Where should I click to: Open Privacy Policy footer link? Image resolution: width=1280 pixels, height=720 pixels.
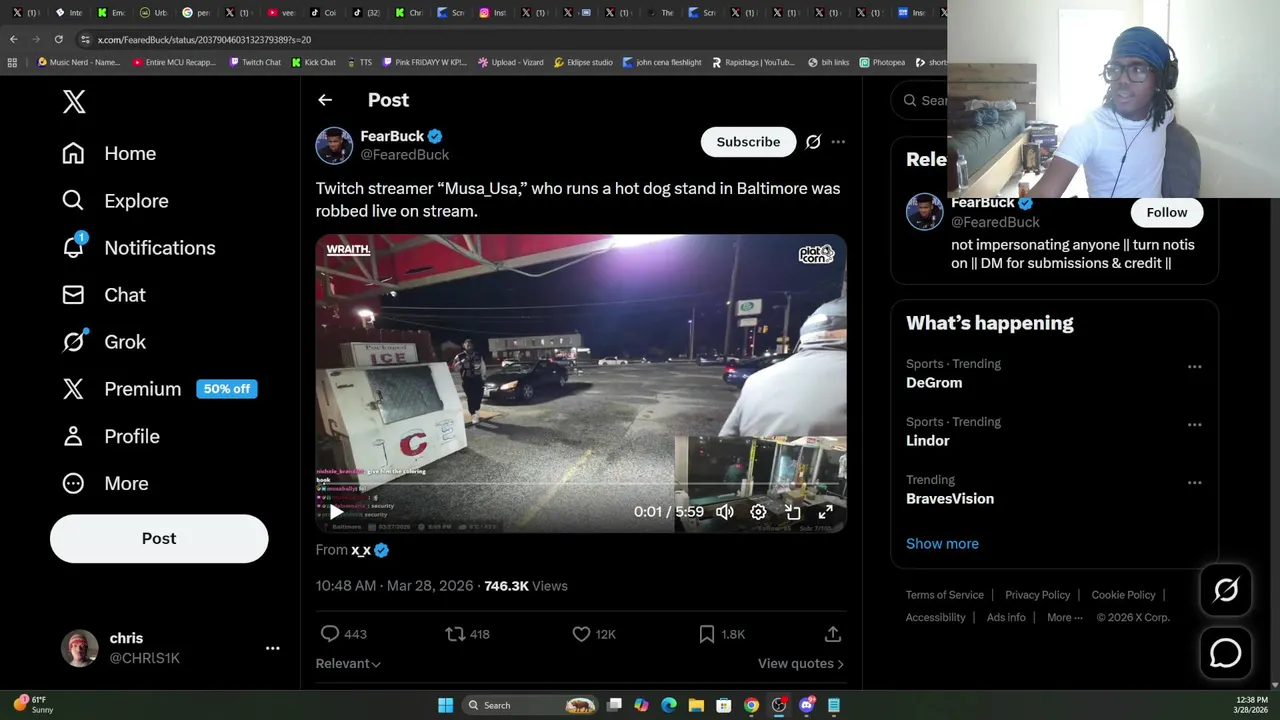[x=1037, y=595]
